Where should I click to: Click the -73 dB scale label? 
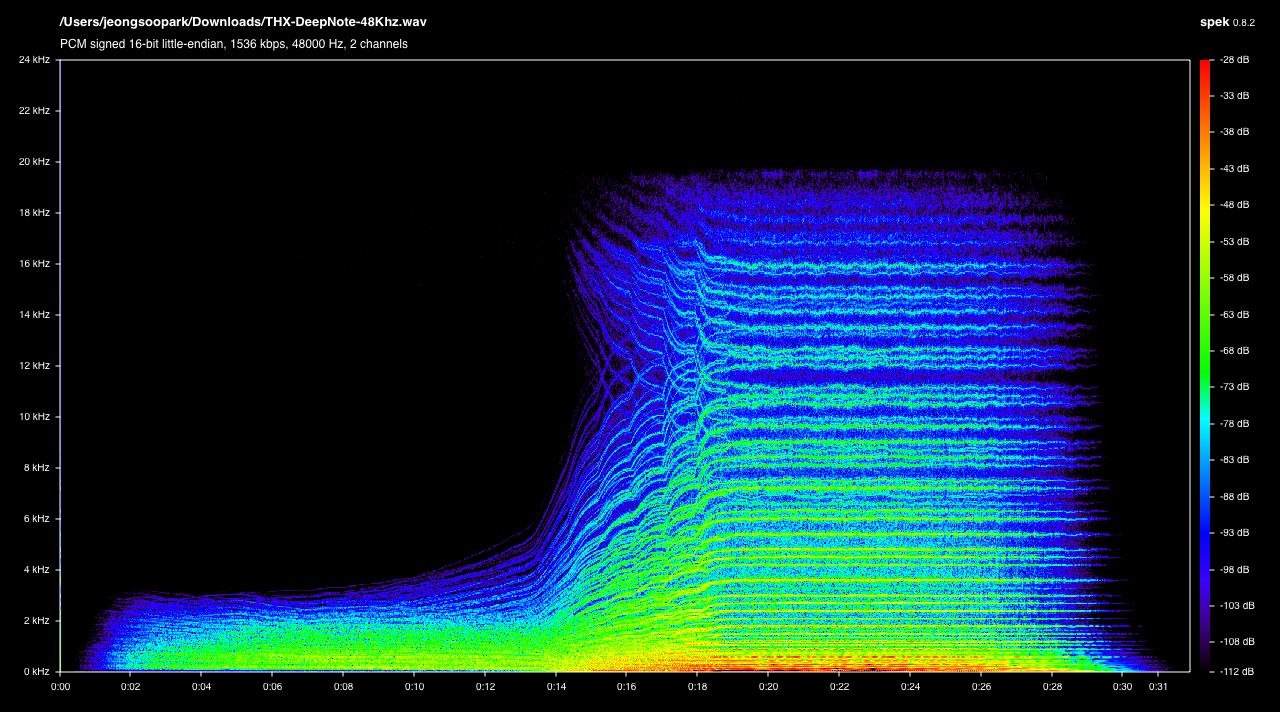click(x=1235, y=387)
